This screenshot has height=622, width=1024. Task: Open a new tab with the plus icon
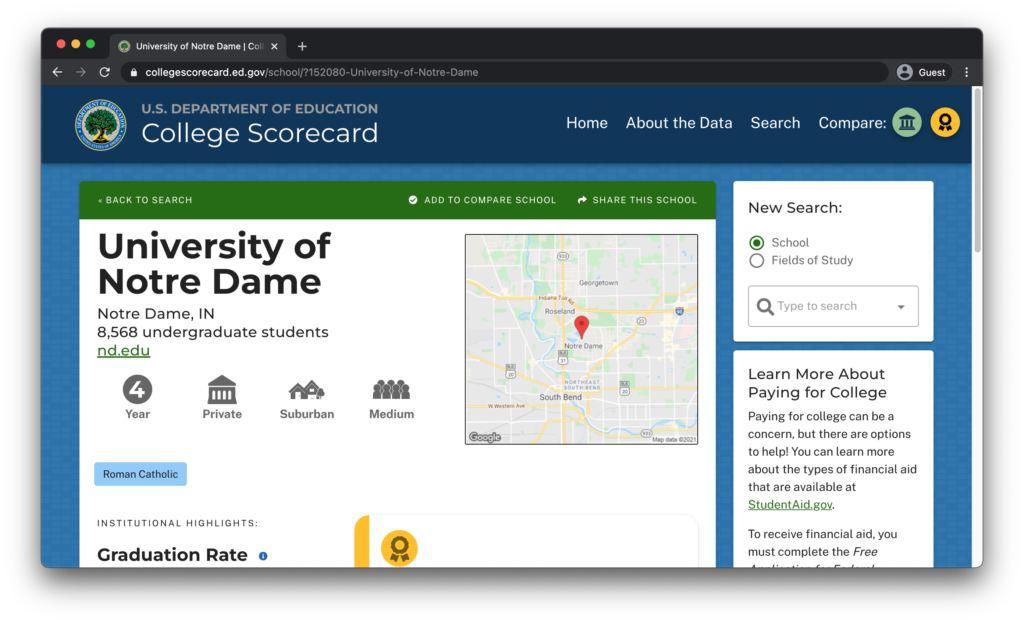click(x=302, y=46)
